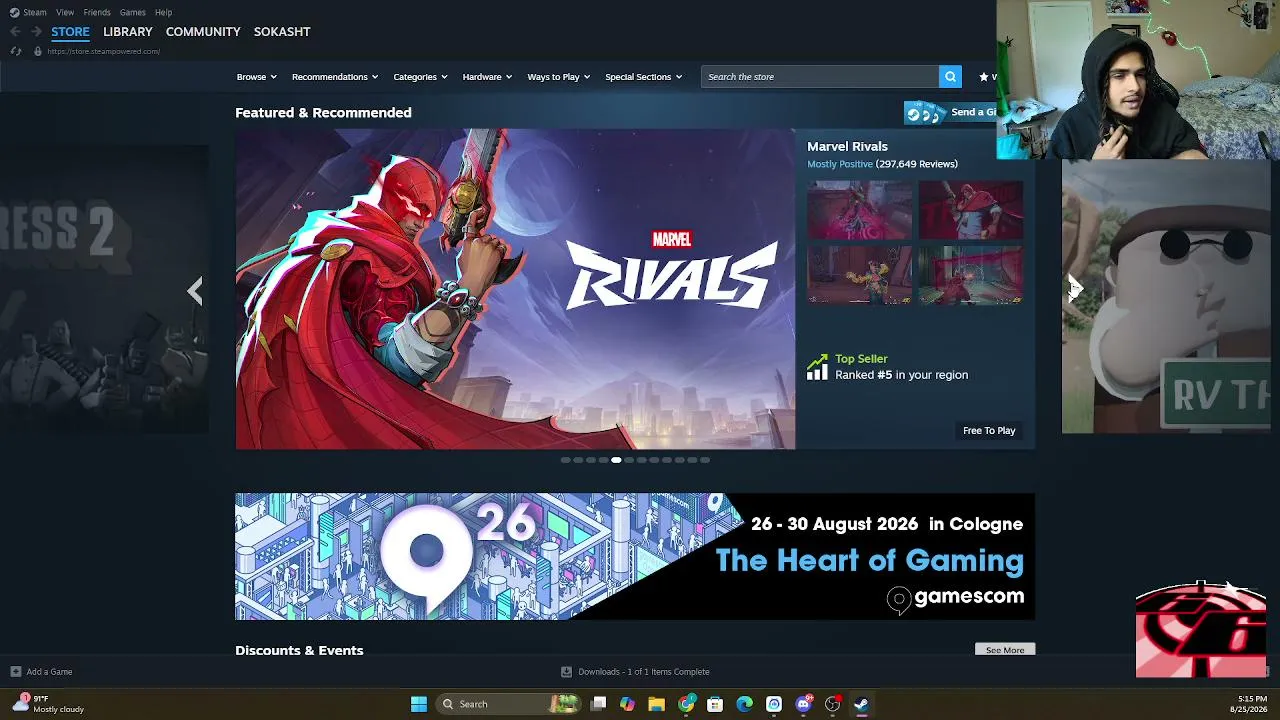The image size is (1280, 720).
Task: Open the Categories dropdown
Action: 420,77
